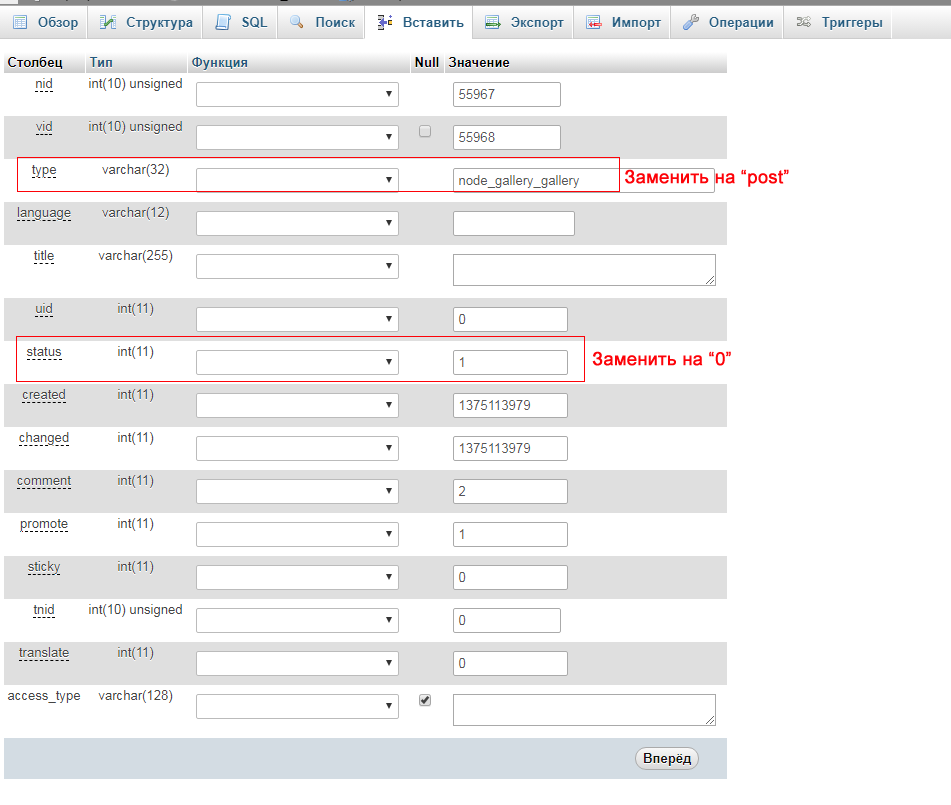Click the Структура tab icon
951x805 pixels.
tap(108, 22)
